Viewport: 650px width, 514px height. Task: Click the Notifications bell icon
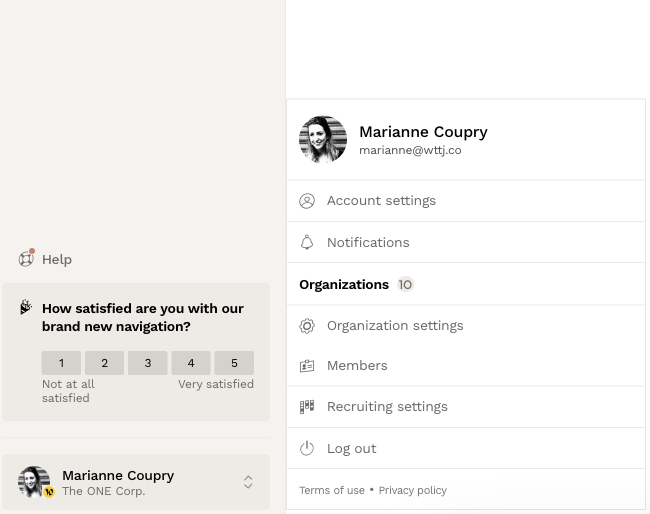click(307, 243)
